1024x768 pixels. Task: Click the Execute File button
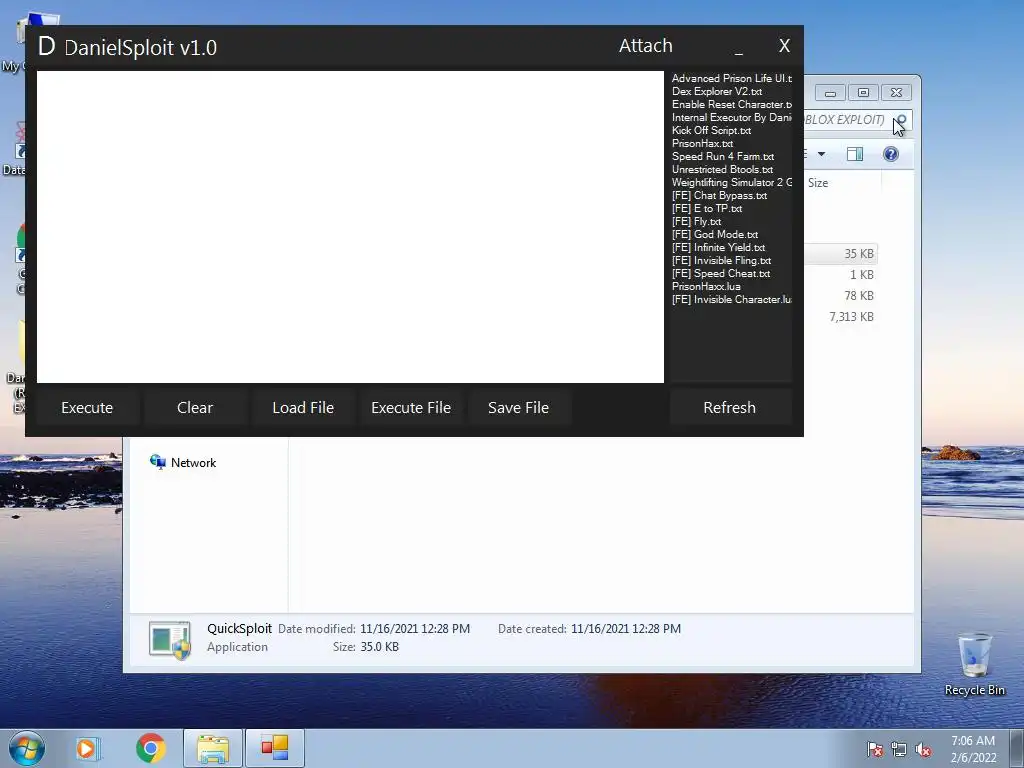tap(411, 408)
